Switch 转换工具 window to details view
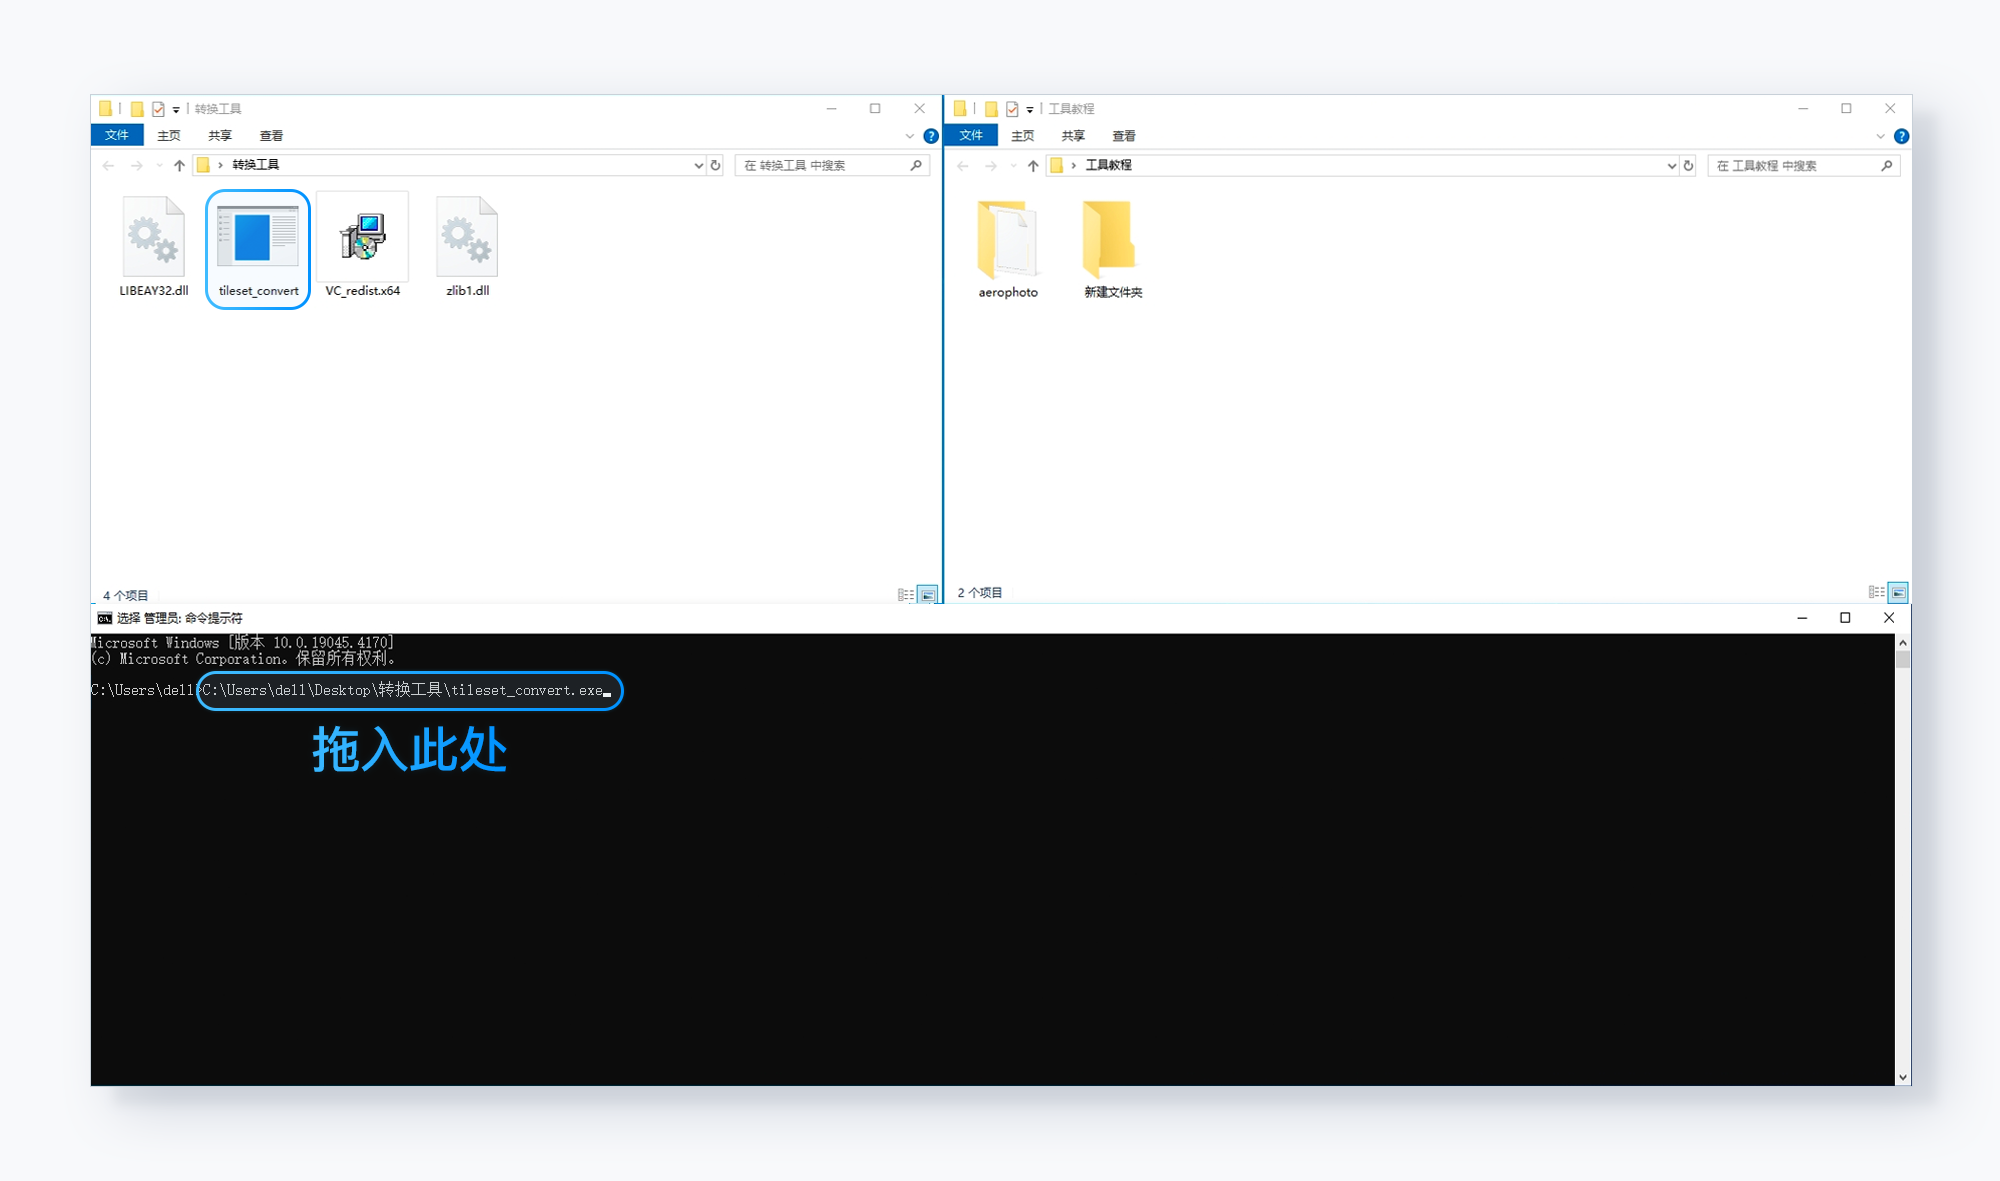2000x1181 pixels. point(906,594)
